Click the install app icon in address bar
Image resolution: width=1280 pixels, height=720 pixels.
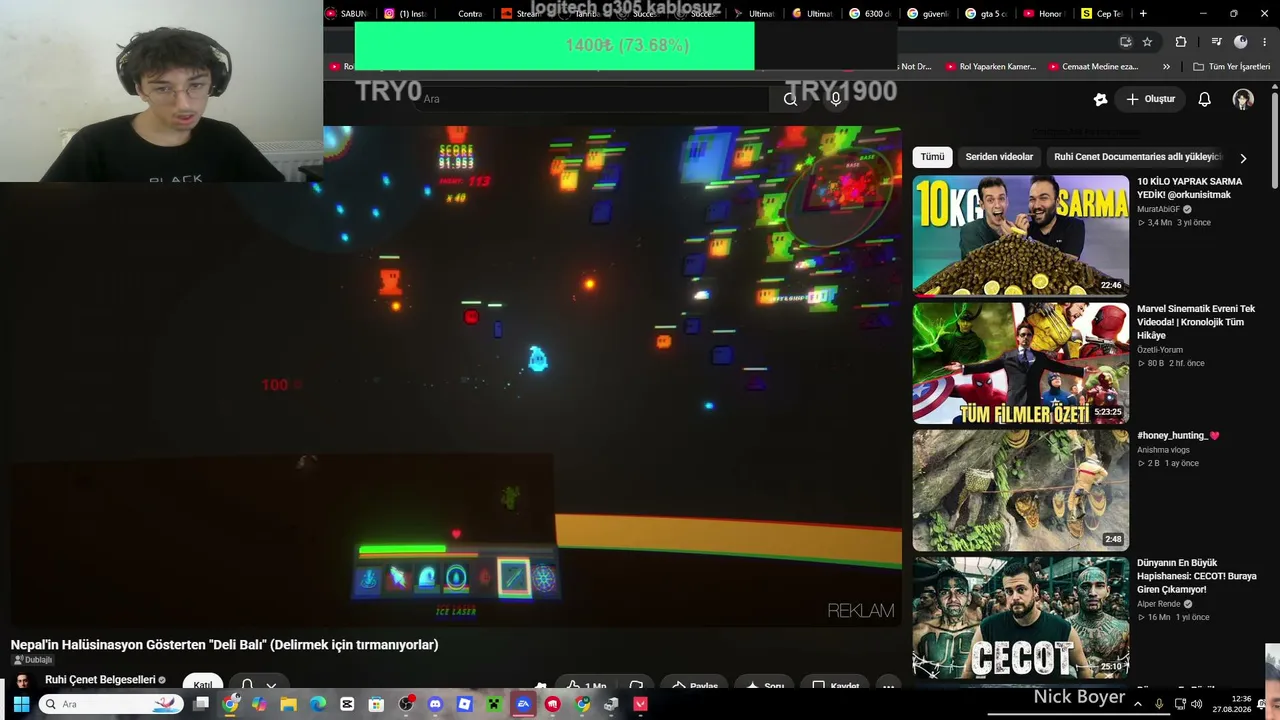click(x=1126, y=42)
